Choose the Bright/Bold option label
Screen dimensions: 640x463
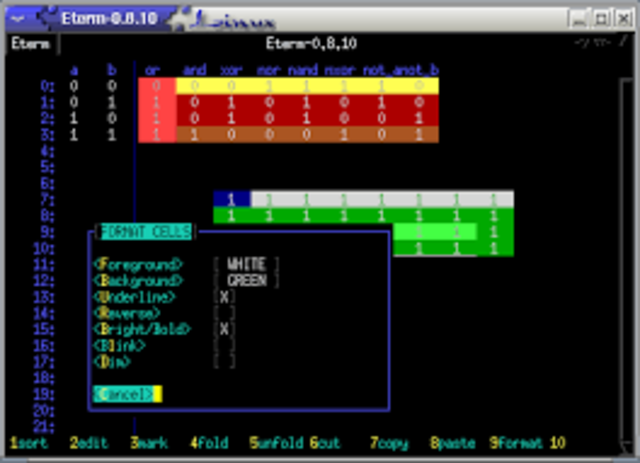(x=142, y=329)
